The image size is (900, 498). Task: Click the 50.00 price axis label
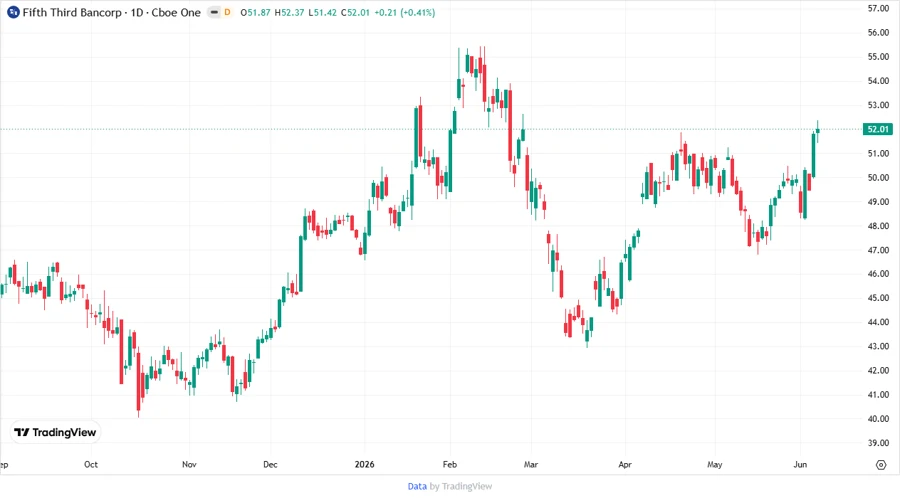[x=878, y=178]
